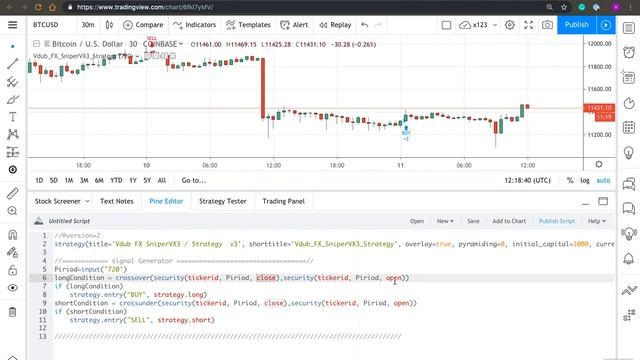Select the All time range
The width and height of the screenshot is (640, 360).
(162, 180)
